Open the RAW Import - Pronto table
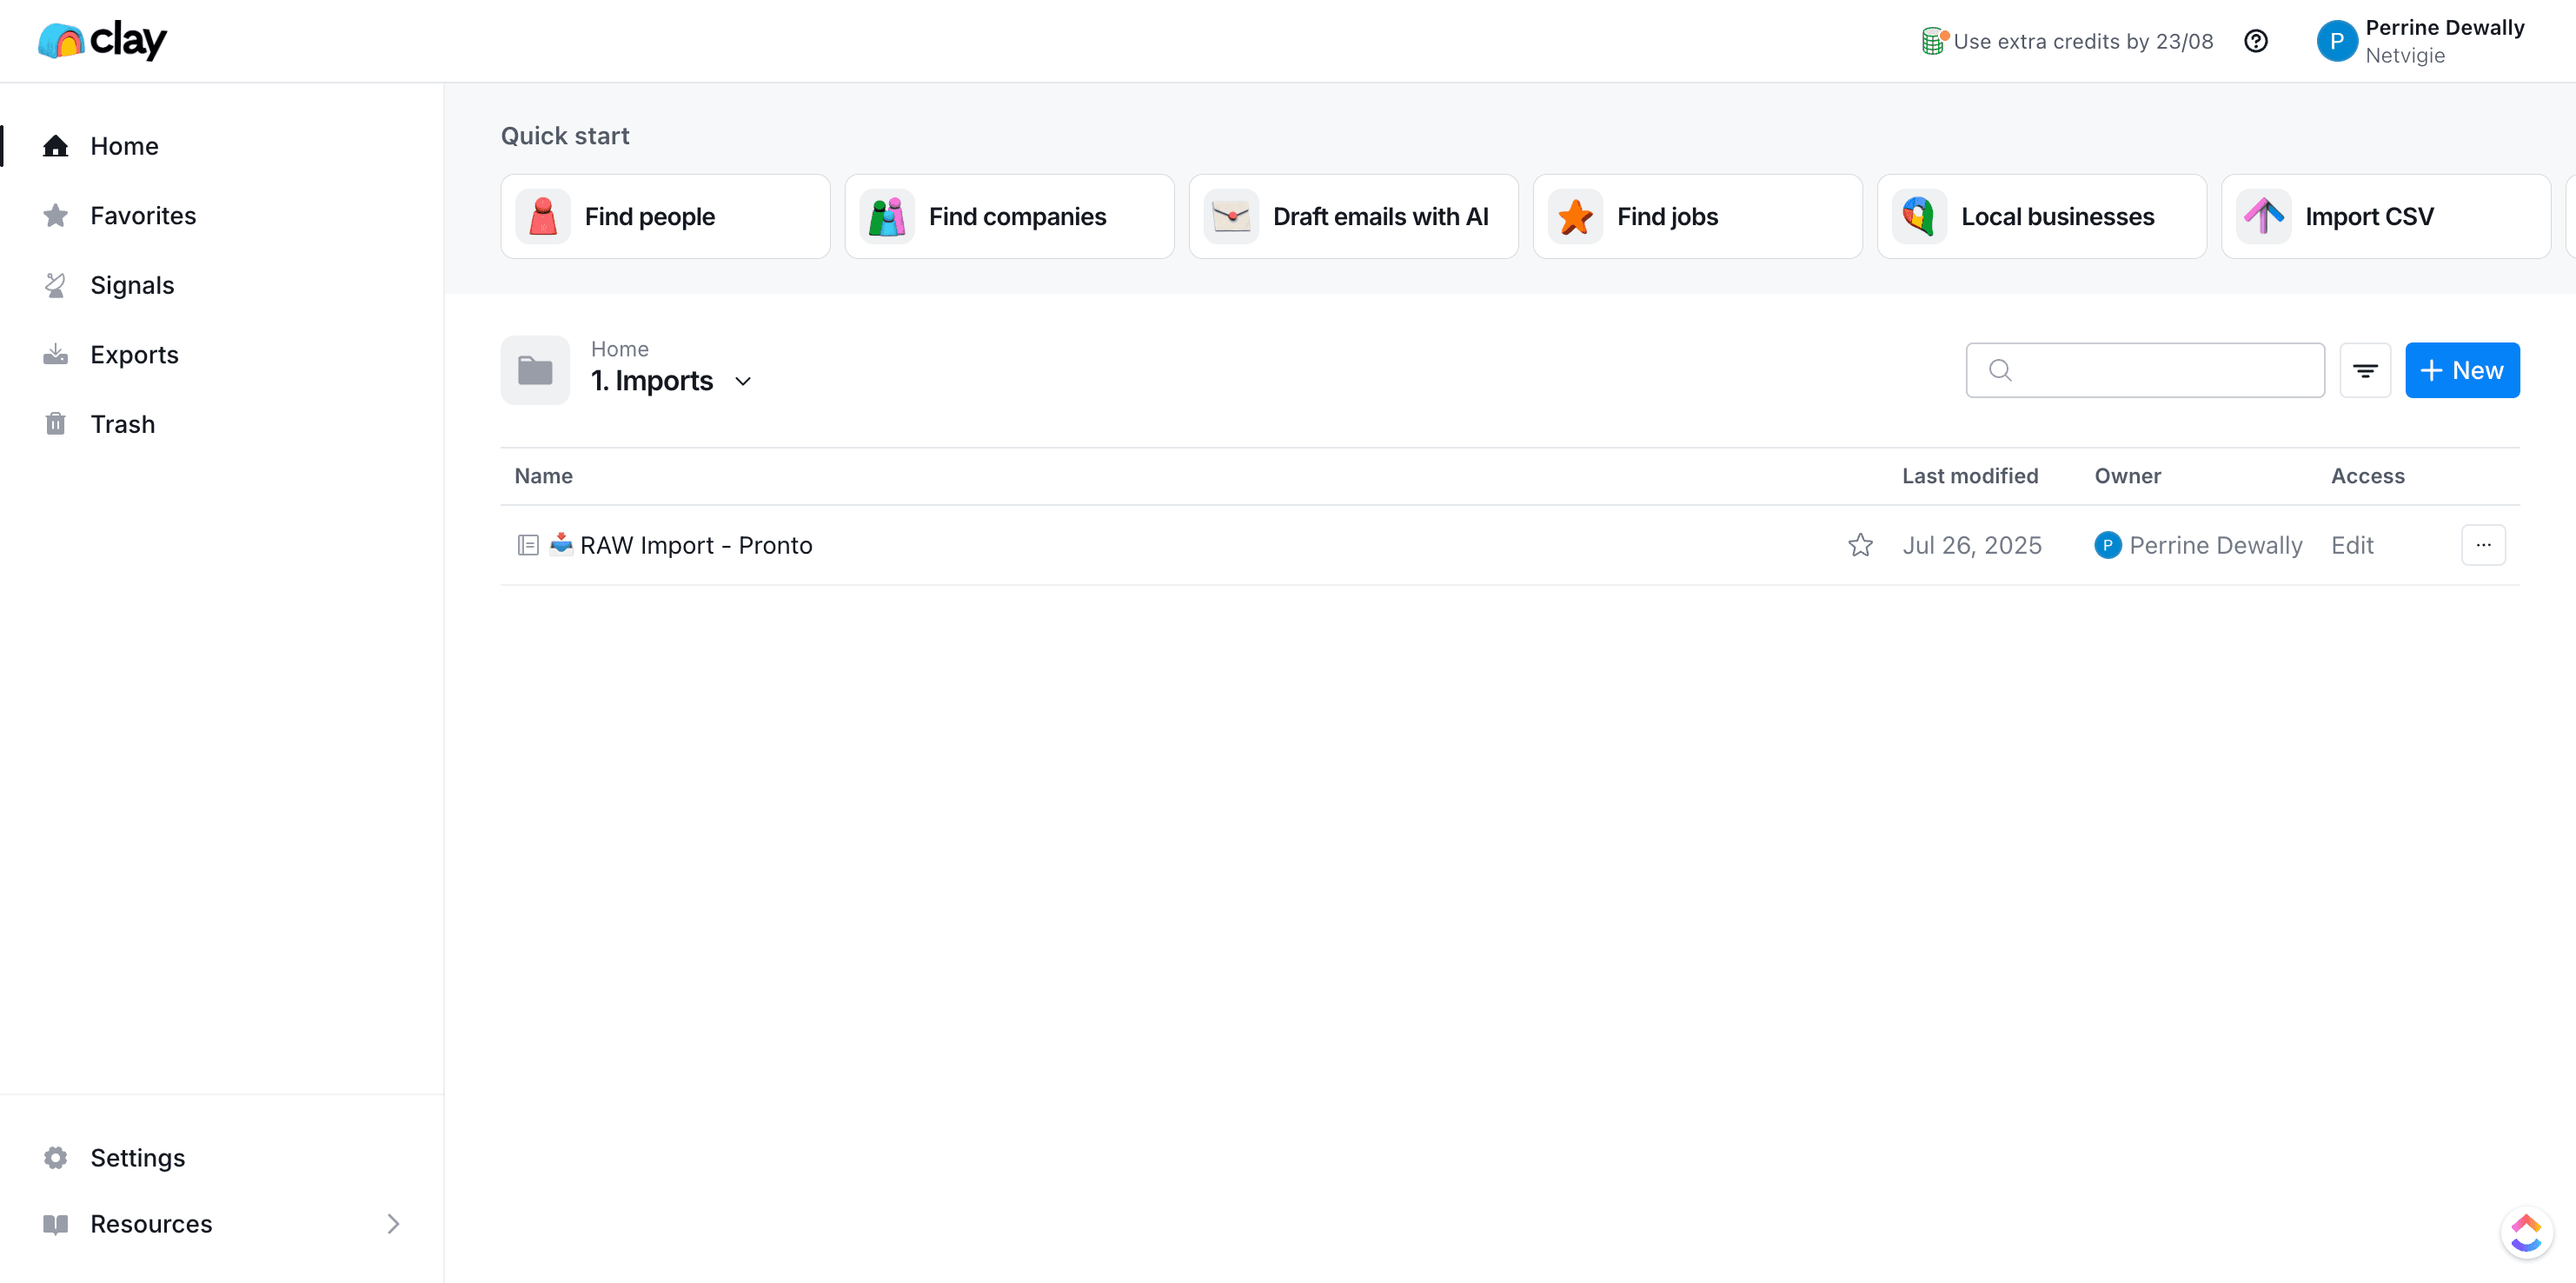This screenshot has height=1283, width=2576. tap(696, 545)
